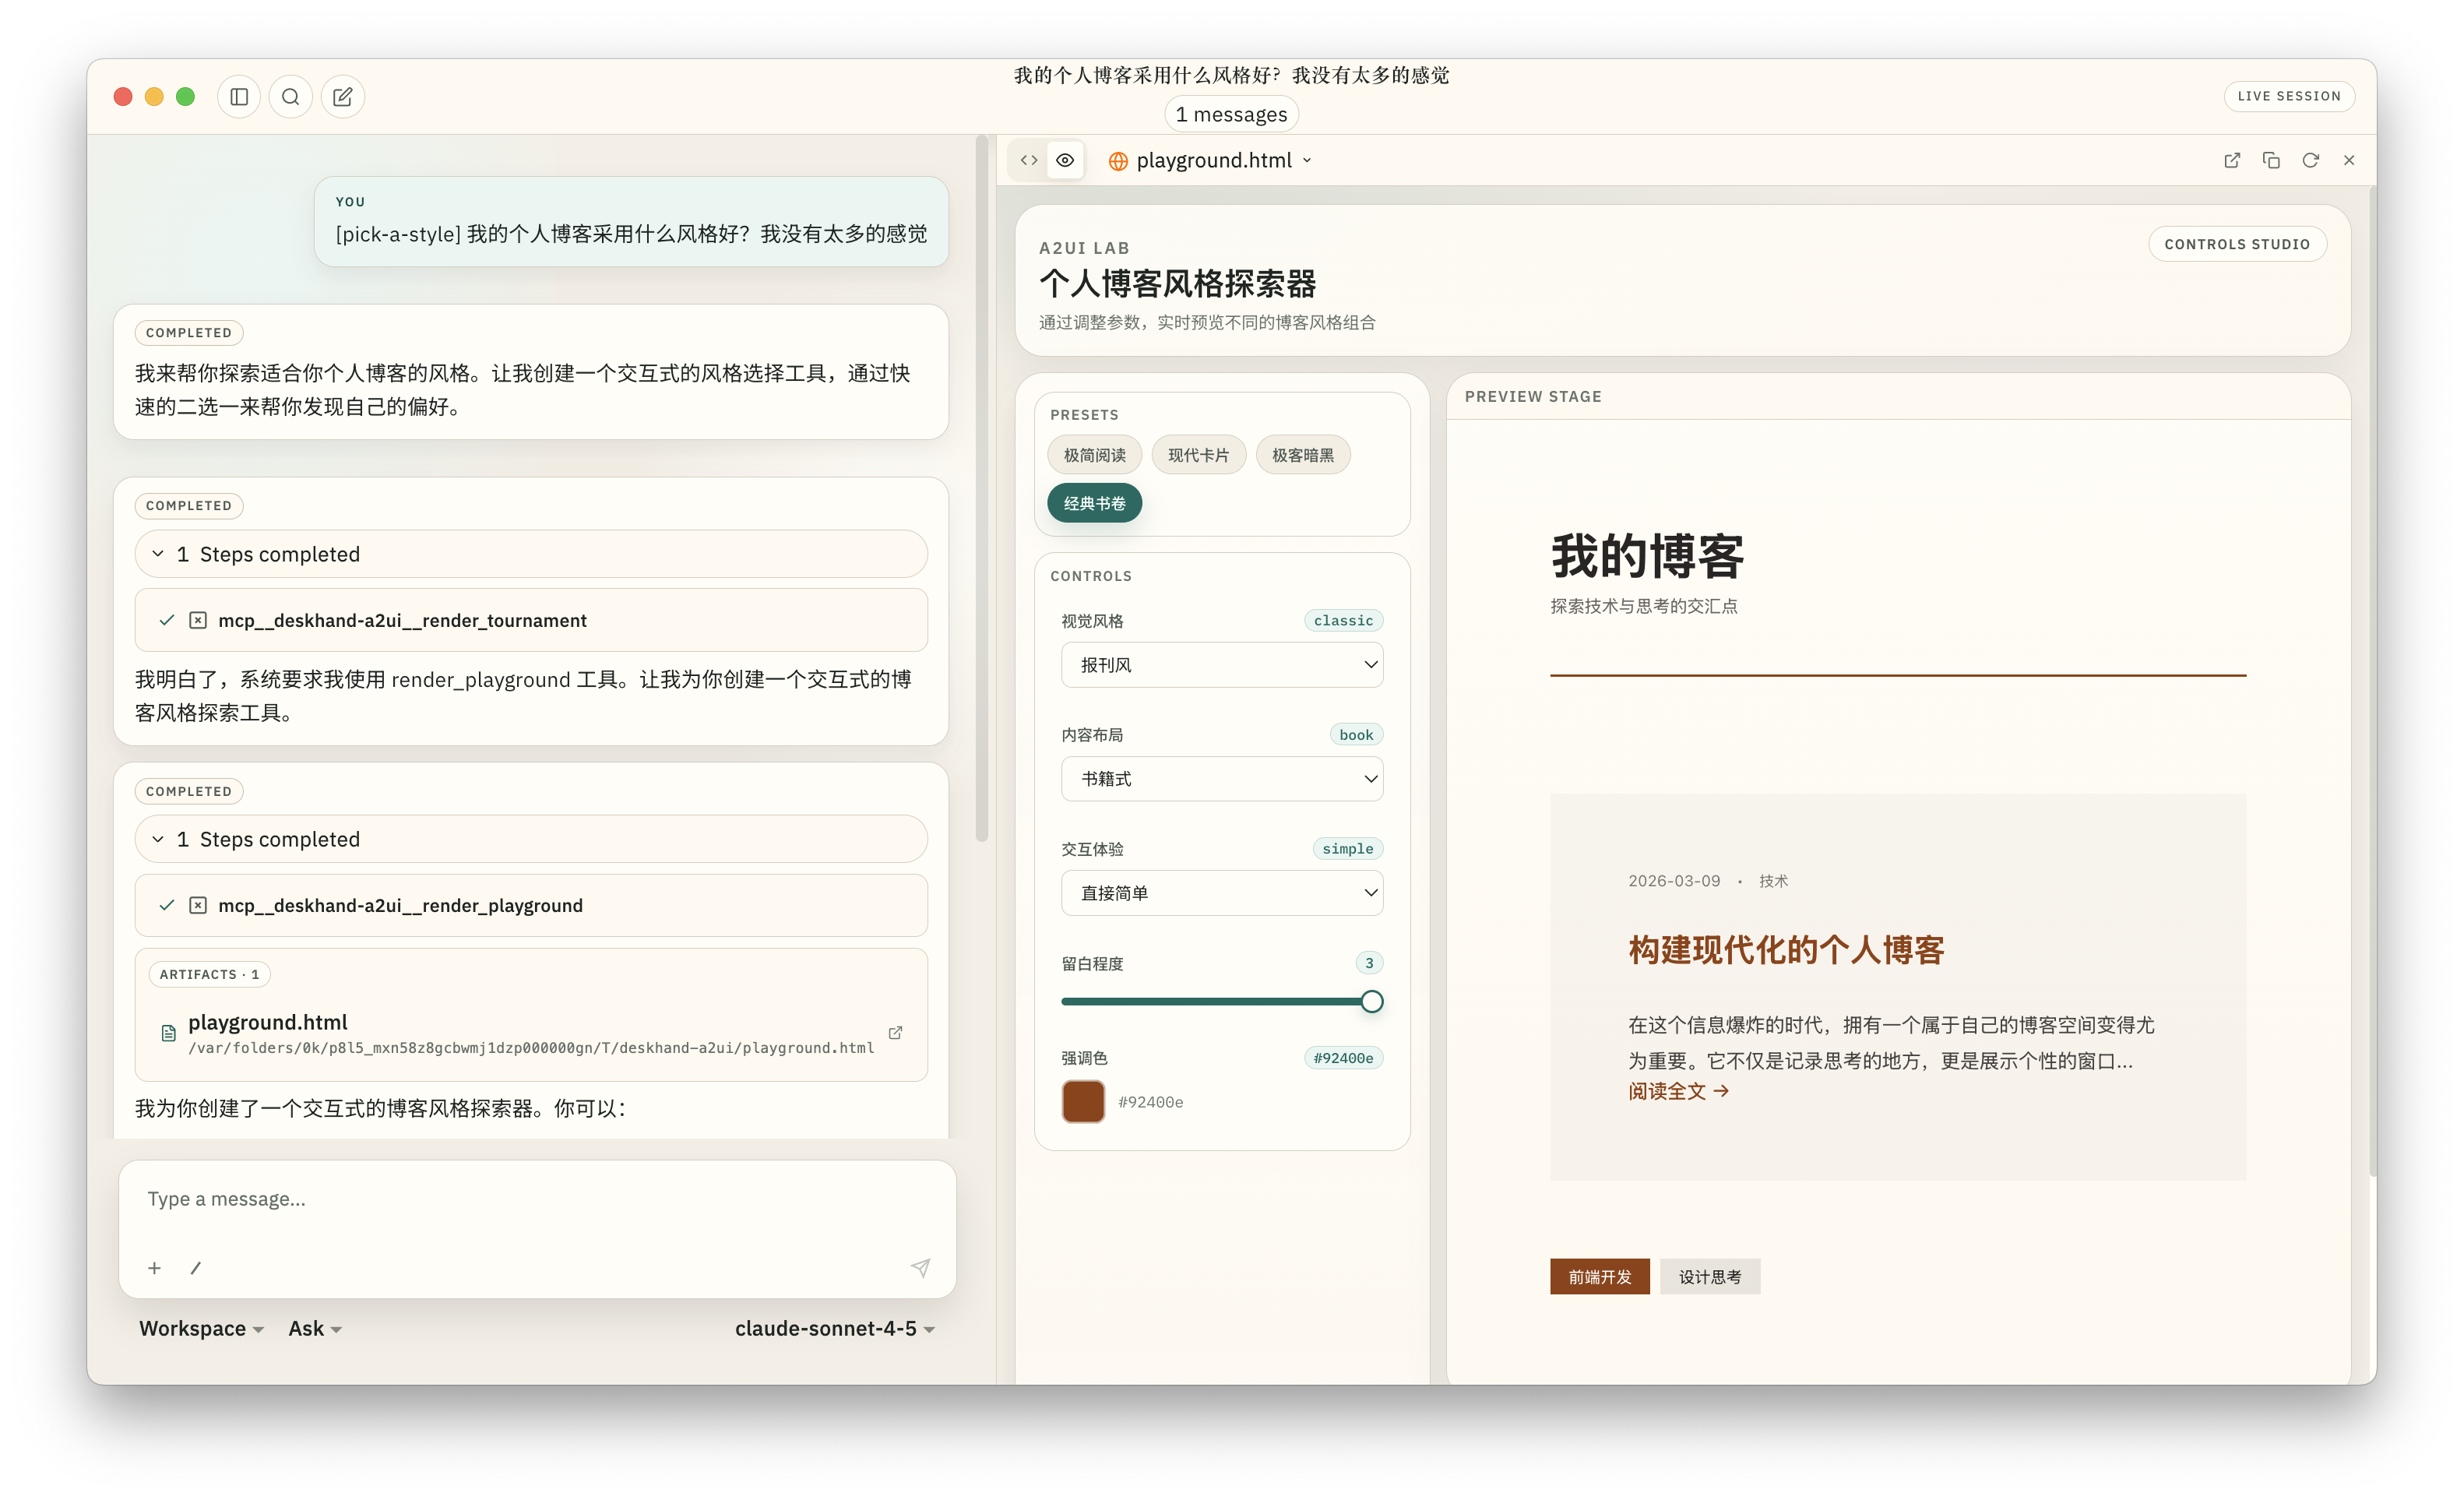Toggle the sidebar panel icon

pyautogui.click(x=239, y=97)
